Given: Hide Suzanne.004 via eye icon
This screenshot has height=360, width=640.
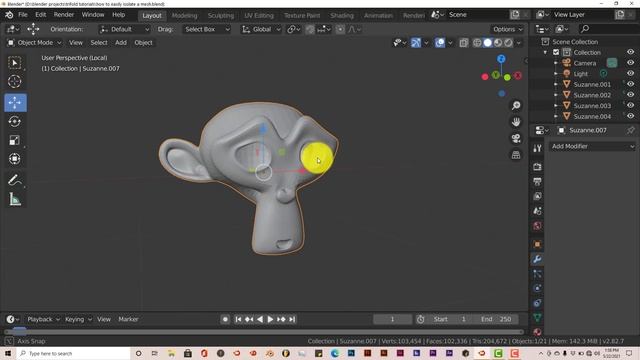Looking at the screenshot, I should click(x=631, y=116).
